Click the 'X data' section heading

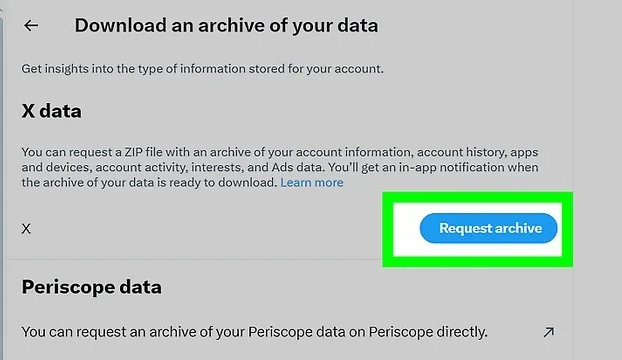(x=52, y=111)
